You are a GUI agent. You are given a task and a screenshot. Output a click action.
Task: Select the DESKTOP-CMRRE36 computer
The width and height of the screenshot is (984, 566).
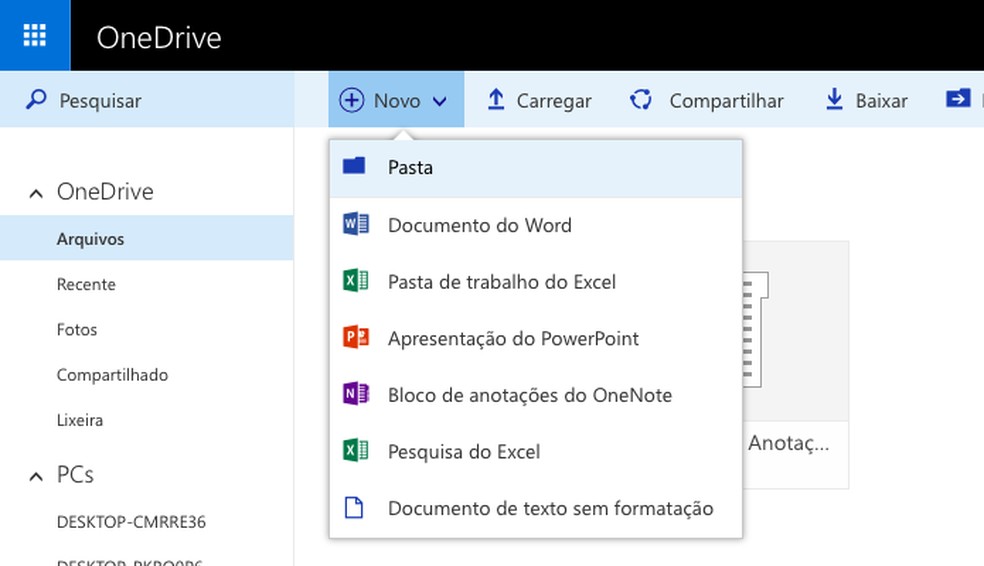[x=131, y=522]
